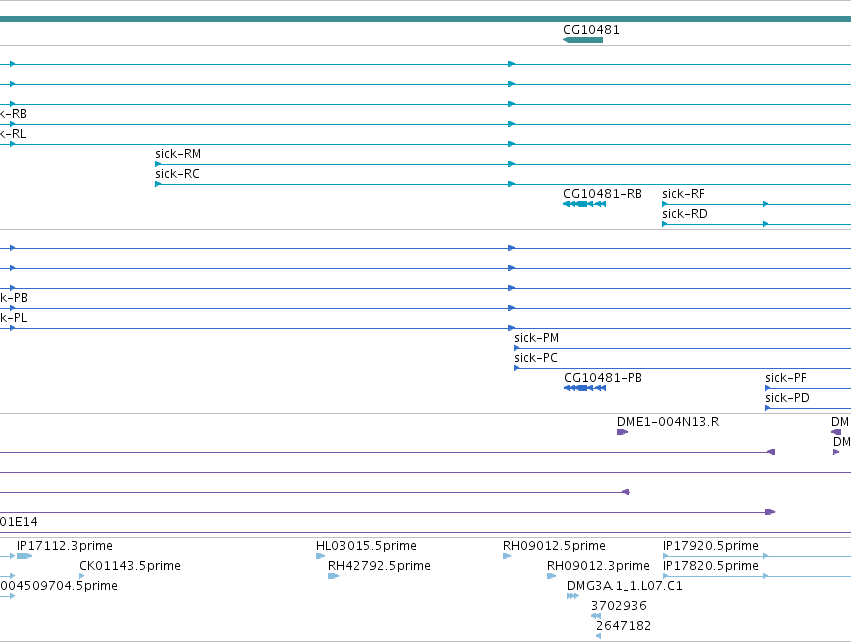Select the IP17820.5prime EST label
The image size is (851, 642).
(x=711, y=566)
